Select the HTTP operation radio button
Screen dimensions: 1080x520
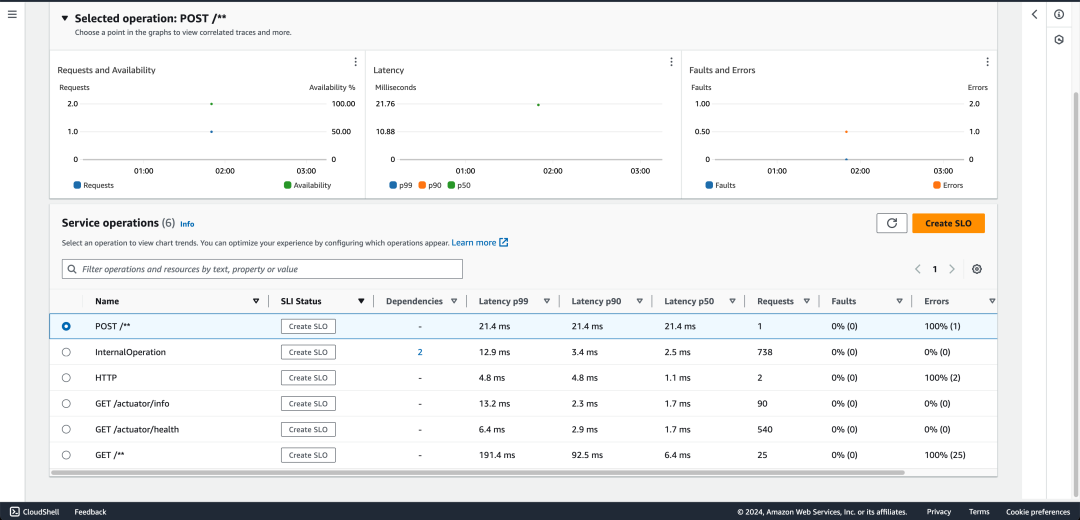[x=66, y=377]
